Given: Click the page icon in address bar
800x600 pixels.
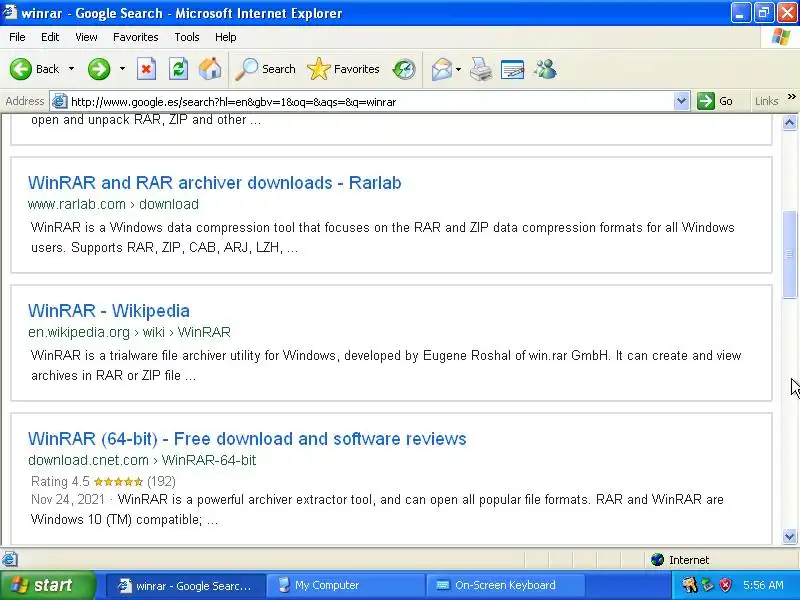Looking at the screenshot, I should [x=60, y=102].
